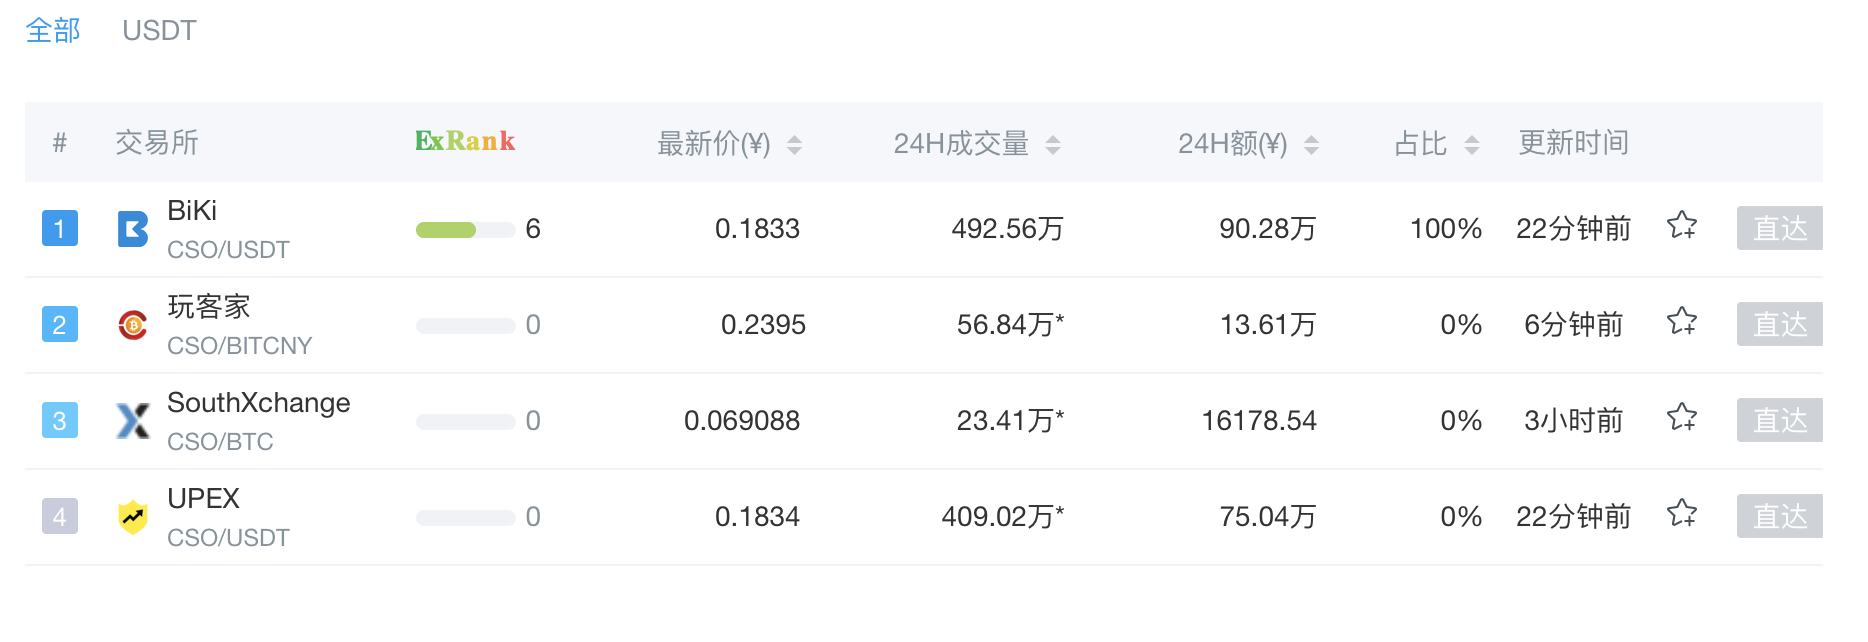
Task: Favorite the BiKi row with its star
Action: [x=1682, y=225]
